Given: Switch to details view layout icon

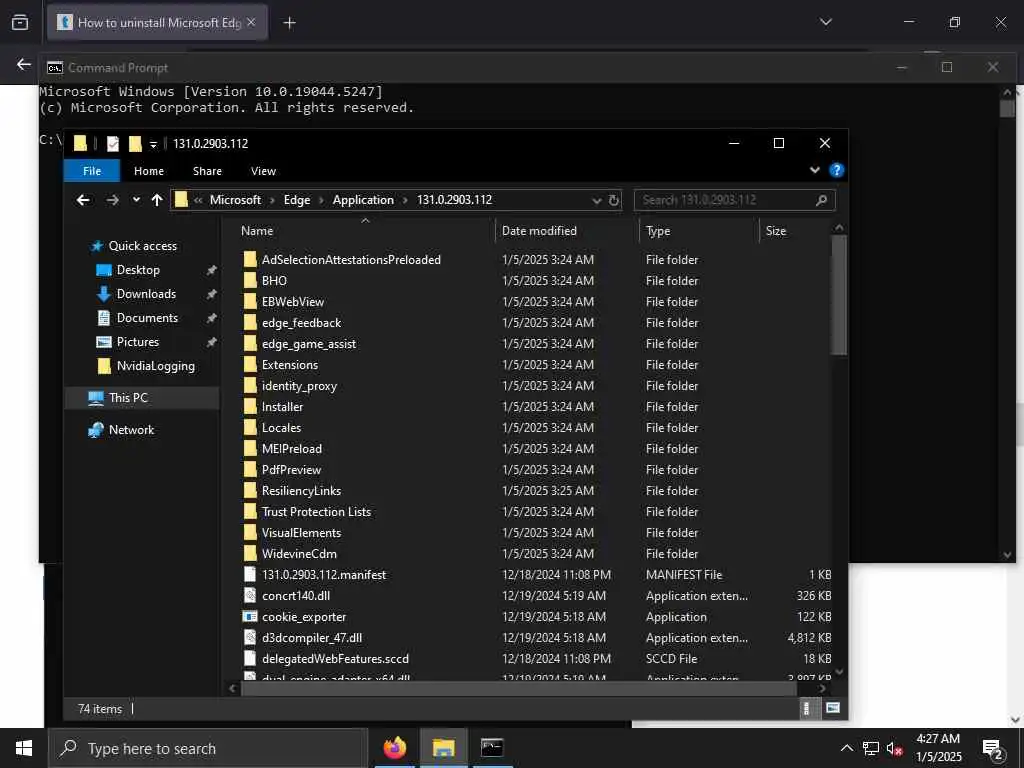Looking at the screenshot, I should (x=807, y=709).
